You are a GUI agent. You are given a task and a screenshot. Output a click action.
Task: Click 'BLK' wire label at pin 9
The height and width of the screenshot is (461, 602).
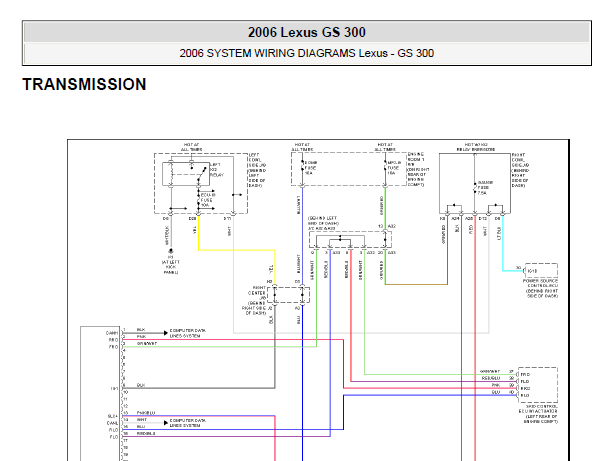tap(141, 385)
